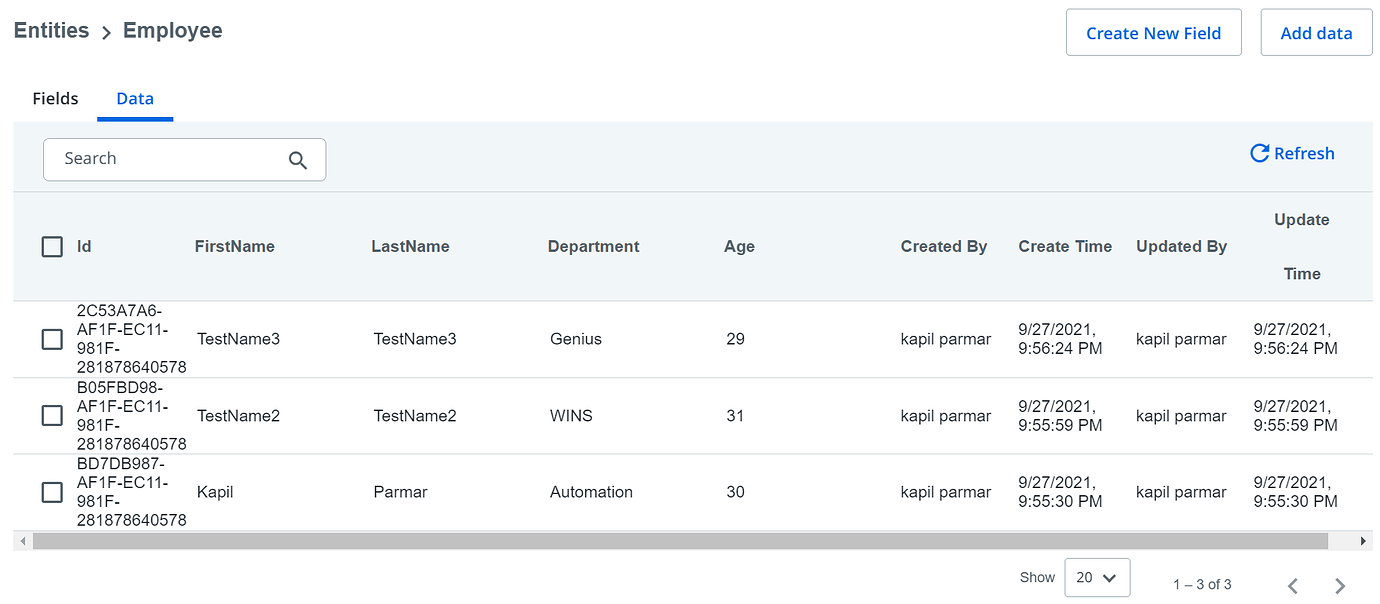Viewport: 1380px width, 604px height.
Task: Select the TestName3 row checkbox
Action: (52, 339)
